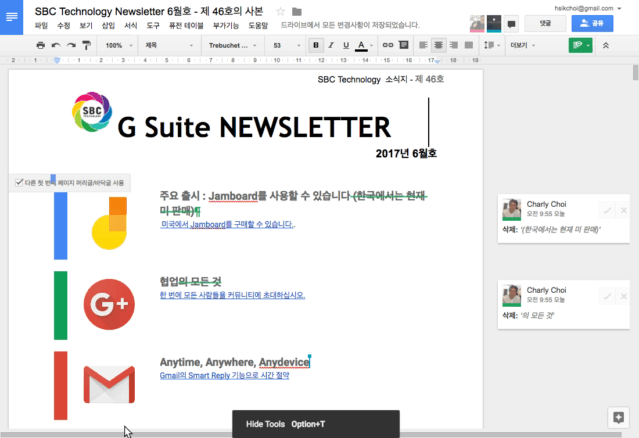
Task: Click the left indent marker on ruler
Action: pyautogui.click(x=57, y=60)
